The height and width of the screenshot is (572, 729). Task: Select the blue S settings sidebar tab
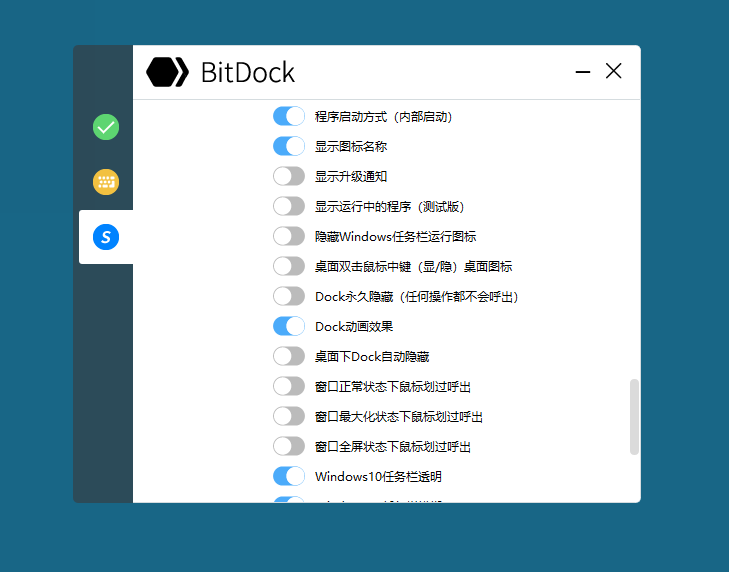[106, 237]
